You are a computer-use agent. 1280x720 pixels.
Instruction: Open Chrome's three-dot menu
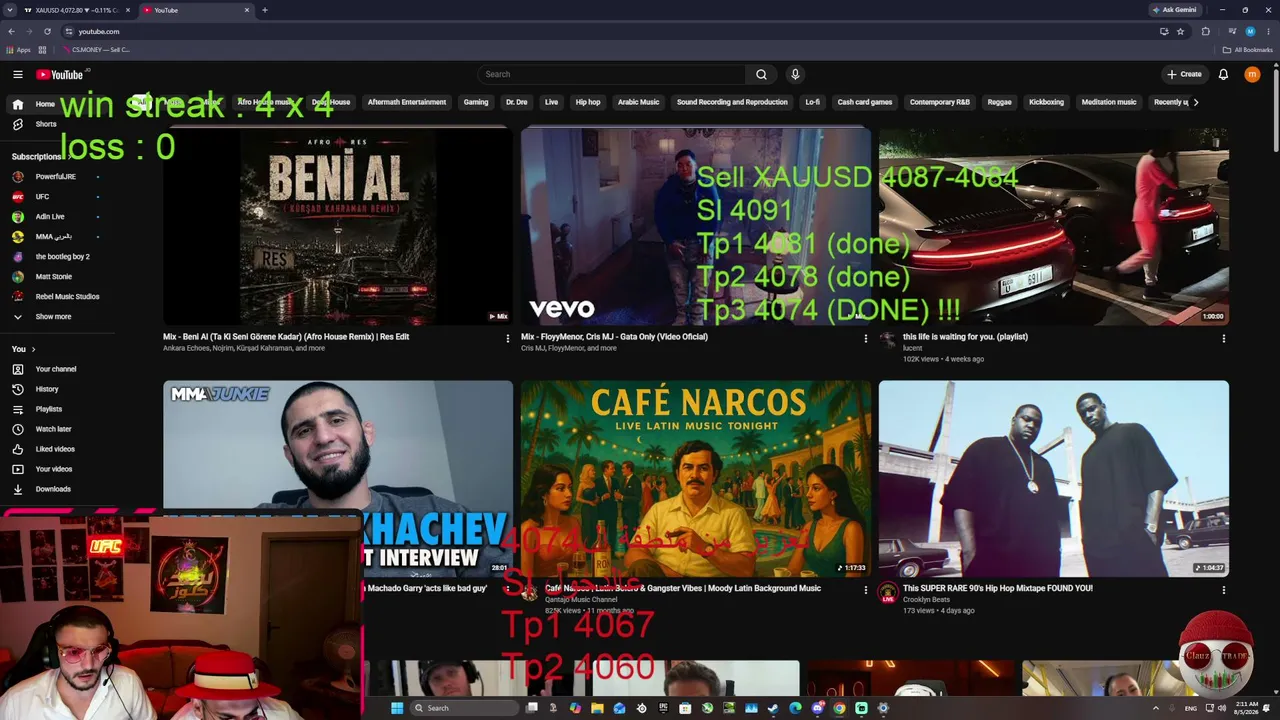pos(1268,31)
